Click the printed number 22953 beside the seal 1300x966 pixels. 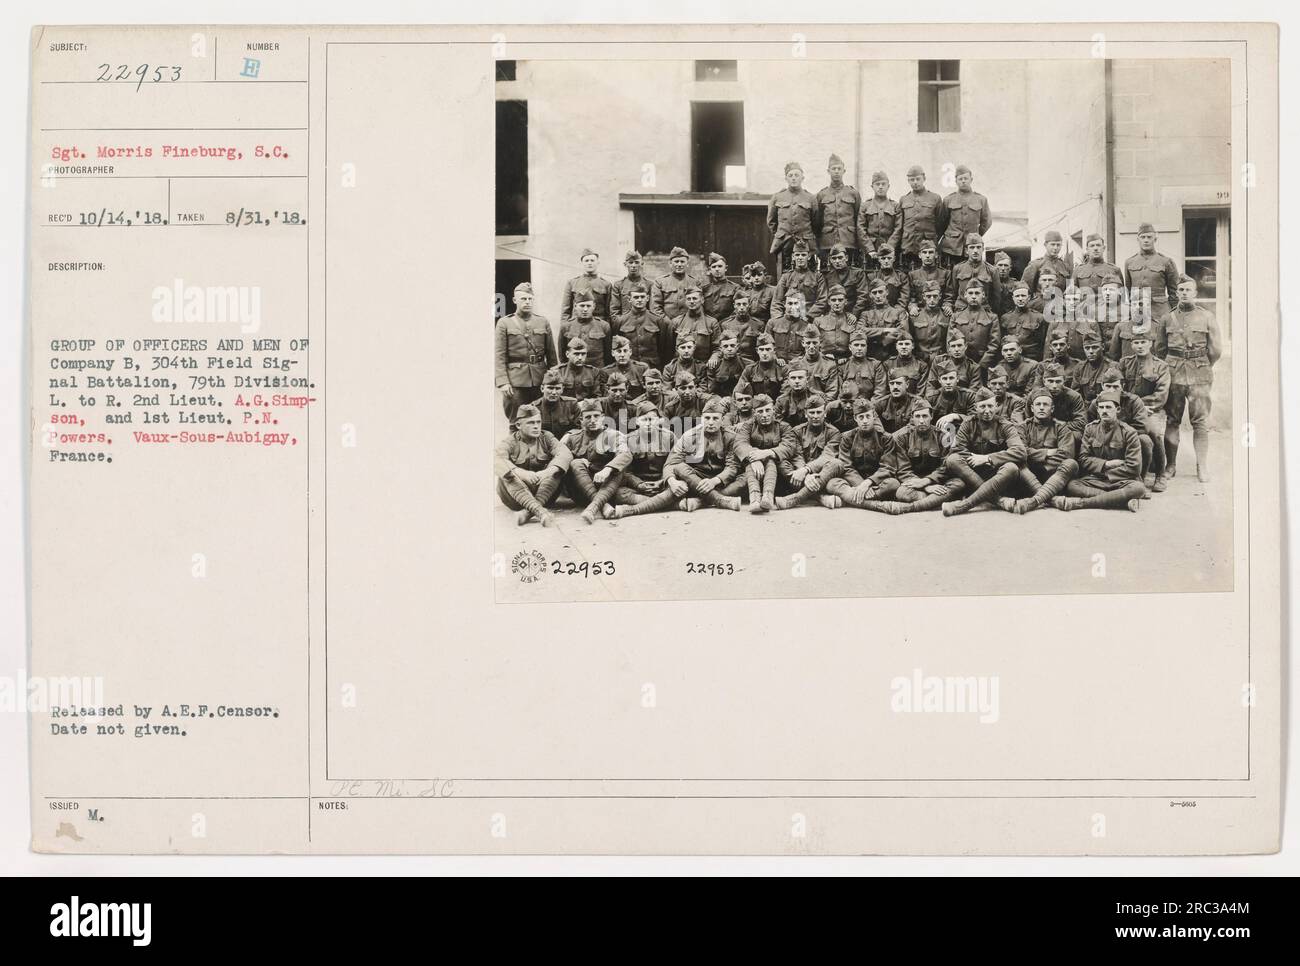[x=584, y=569]
